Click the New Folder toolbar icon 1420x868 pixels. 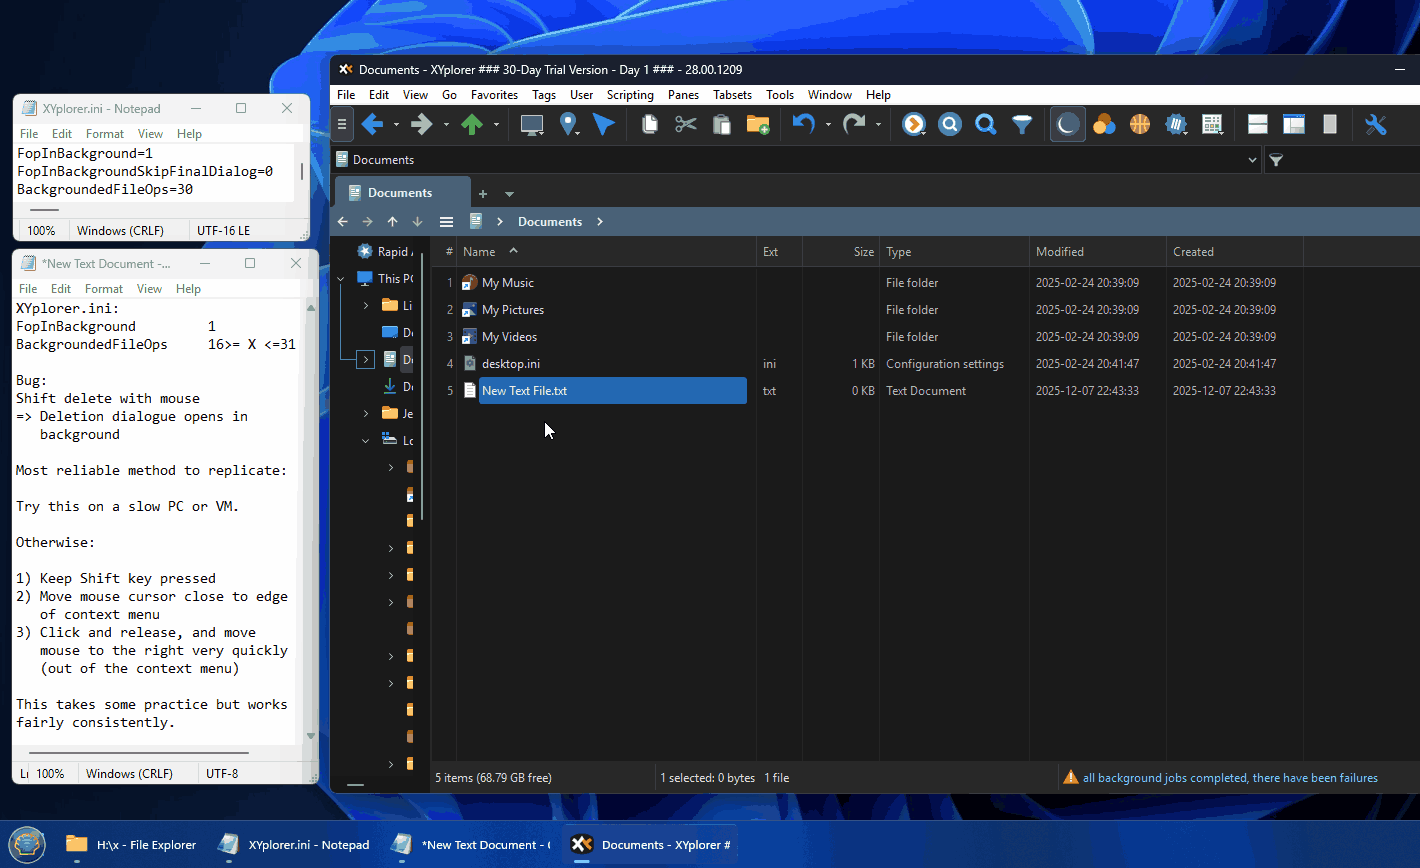point(757,124)
